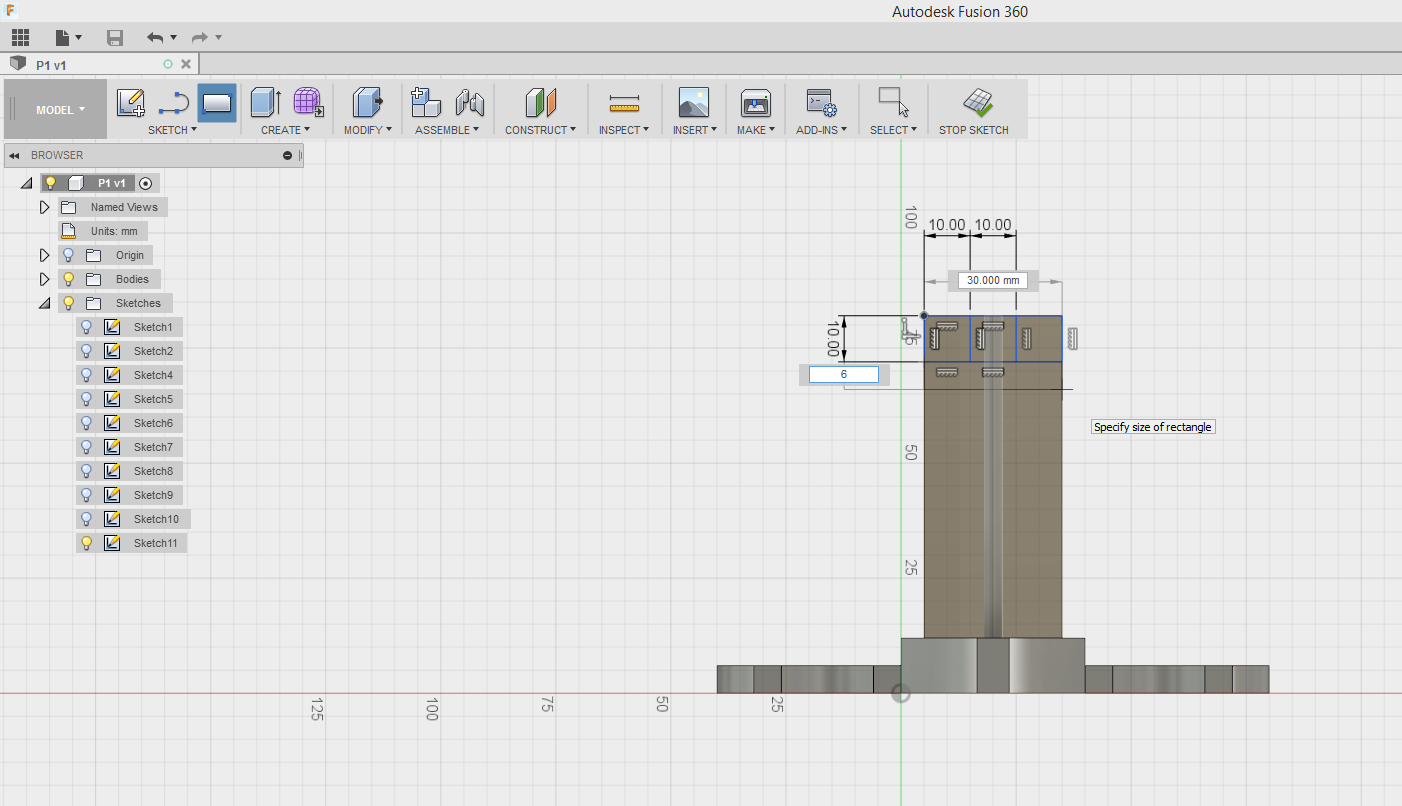Click the Named Views label
Image resolution: width=1402 pixels, height=806 pixels.
124,207
